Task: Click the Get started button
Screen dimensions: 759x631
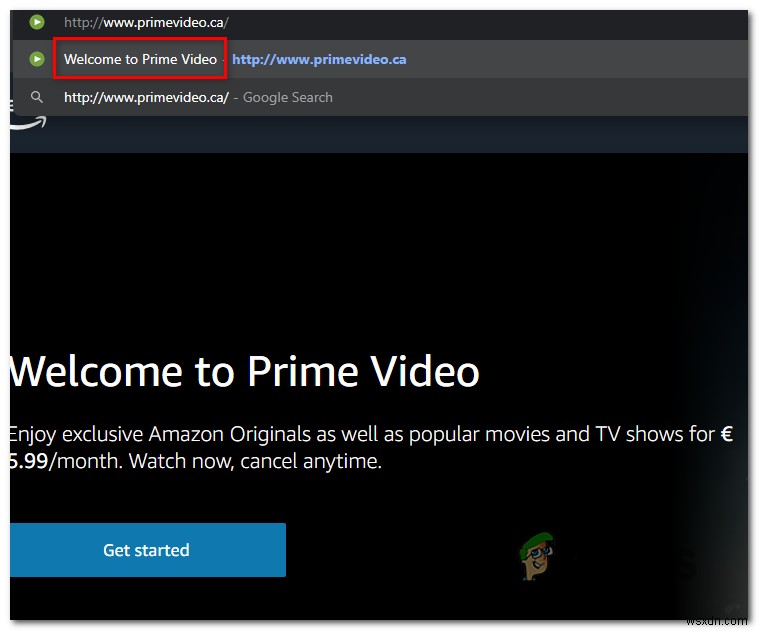Action: click(x=148, y=550)
